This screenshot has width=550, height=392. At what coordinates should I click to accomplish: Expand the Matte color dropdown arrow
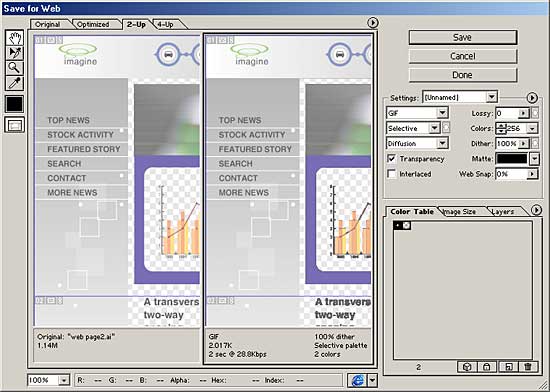(534, 159)
